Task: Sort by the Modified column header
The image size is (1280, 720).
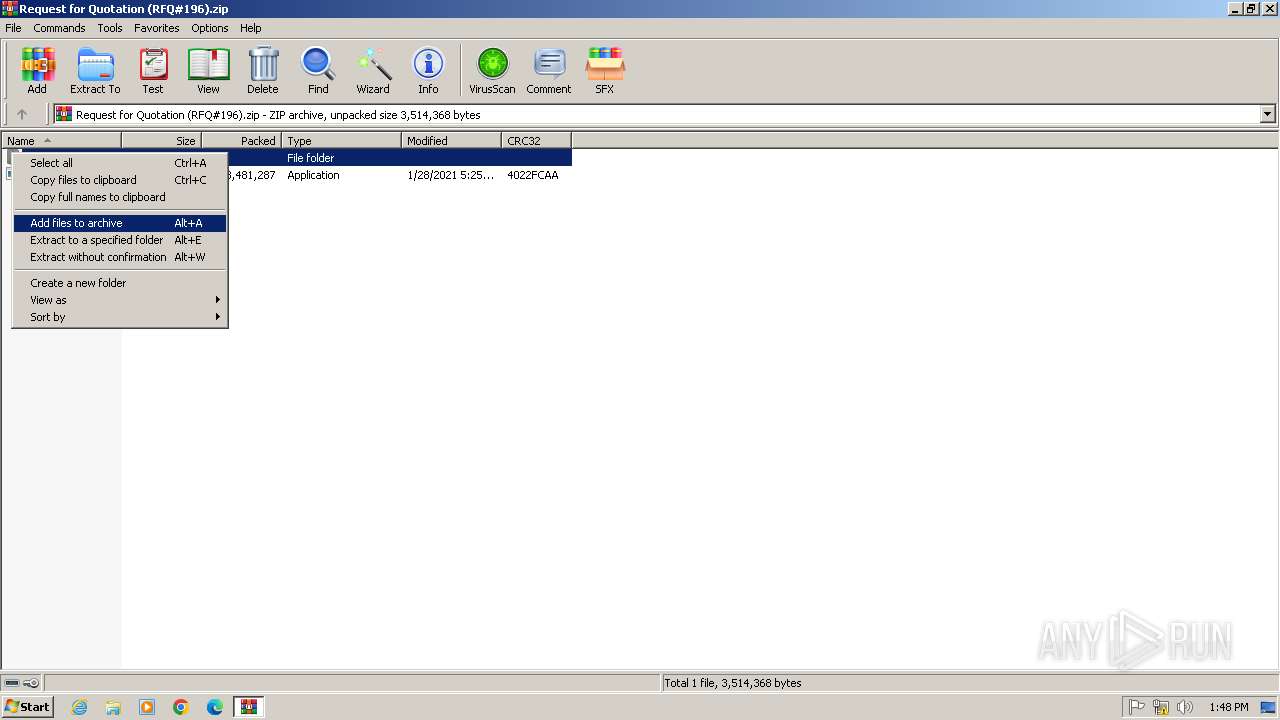Action: (452, 141)
